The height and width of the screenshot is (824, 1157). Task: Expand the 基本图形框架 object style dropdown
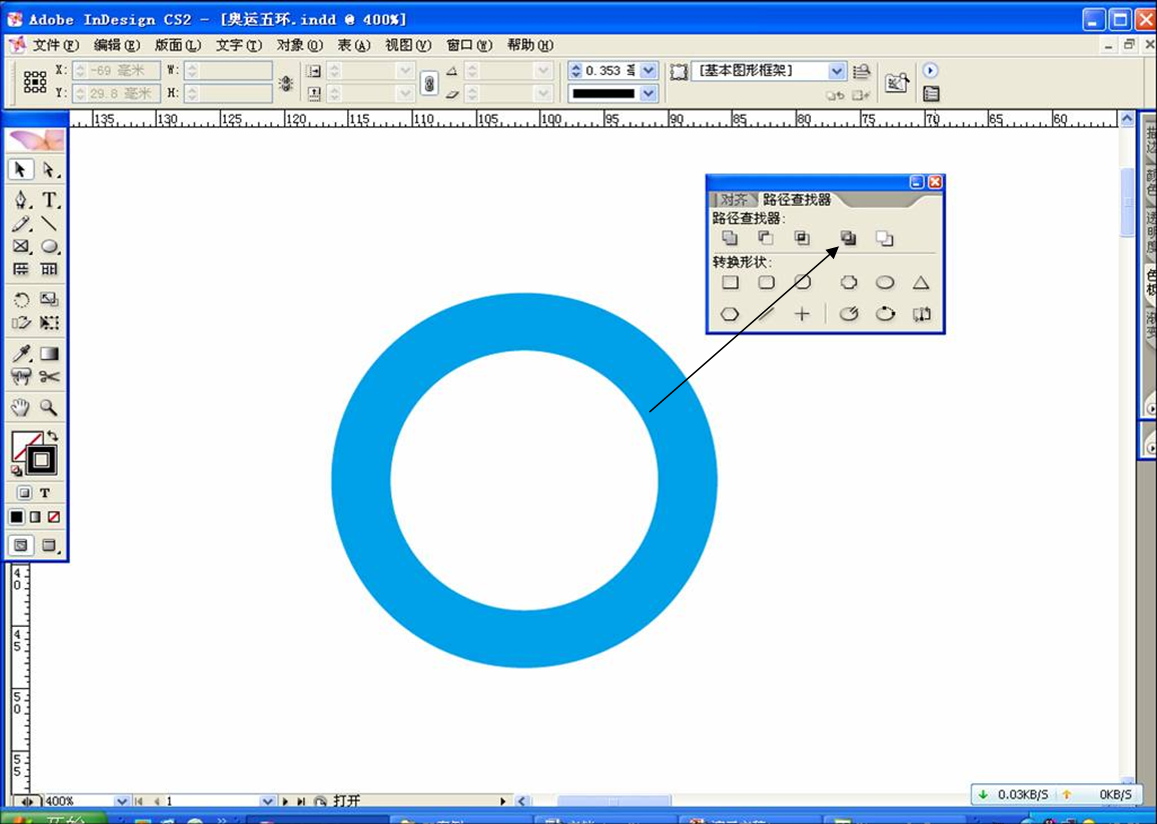pyautogui.click(x=837, y=71)
